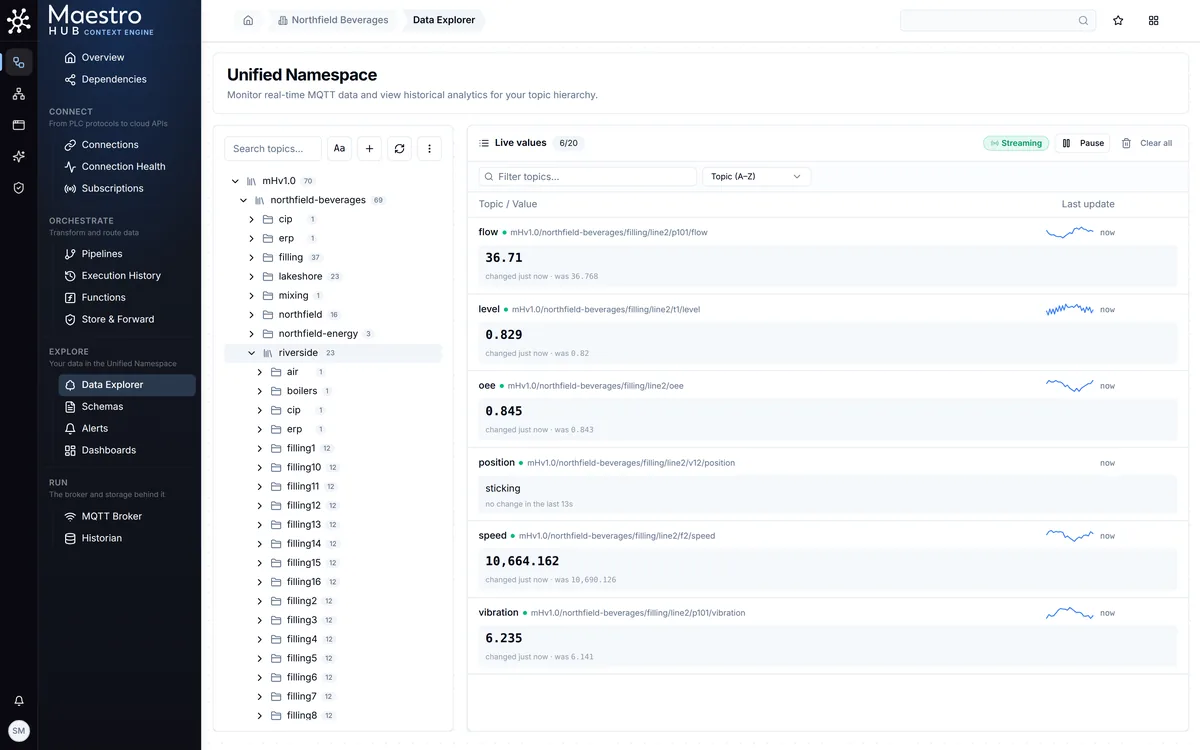This screenshot has height=750, width=1200.
Task: Select the shield rail icon
Action: click(x=18, y=188)
